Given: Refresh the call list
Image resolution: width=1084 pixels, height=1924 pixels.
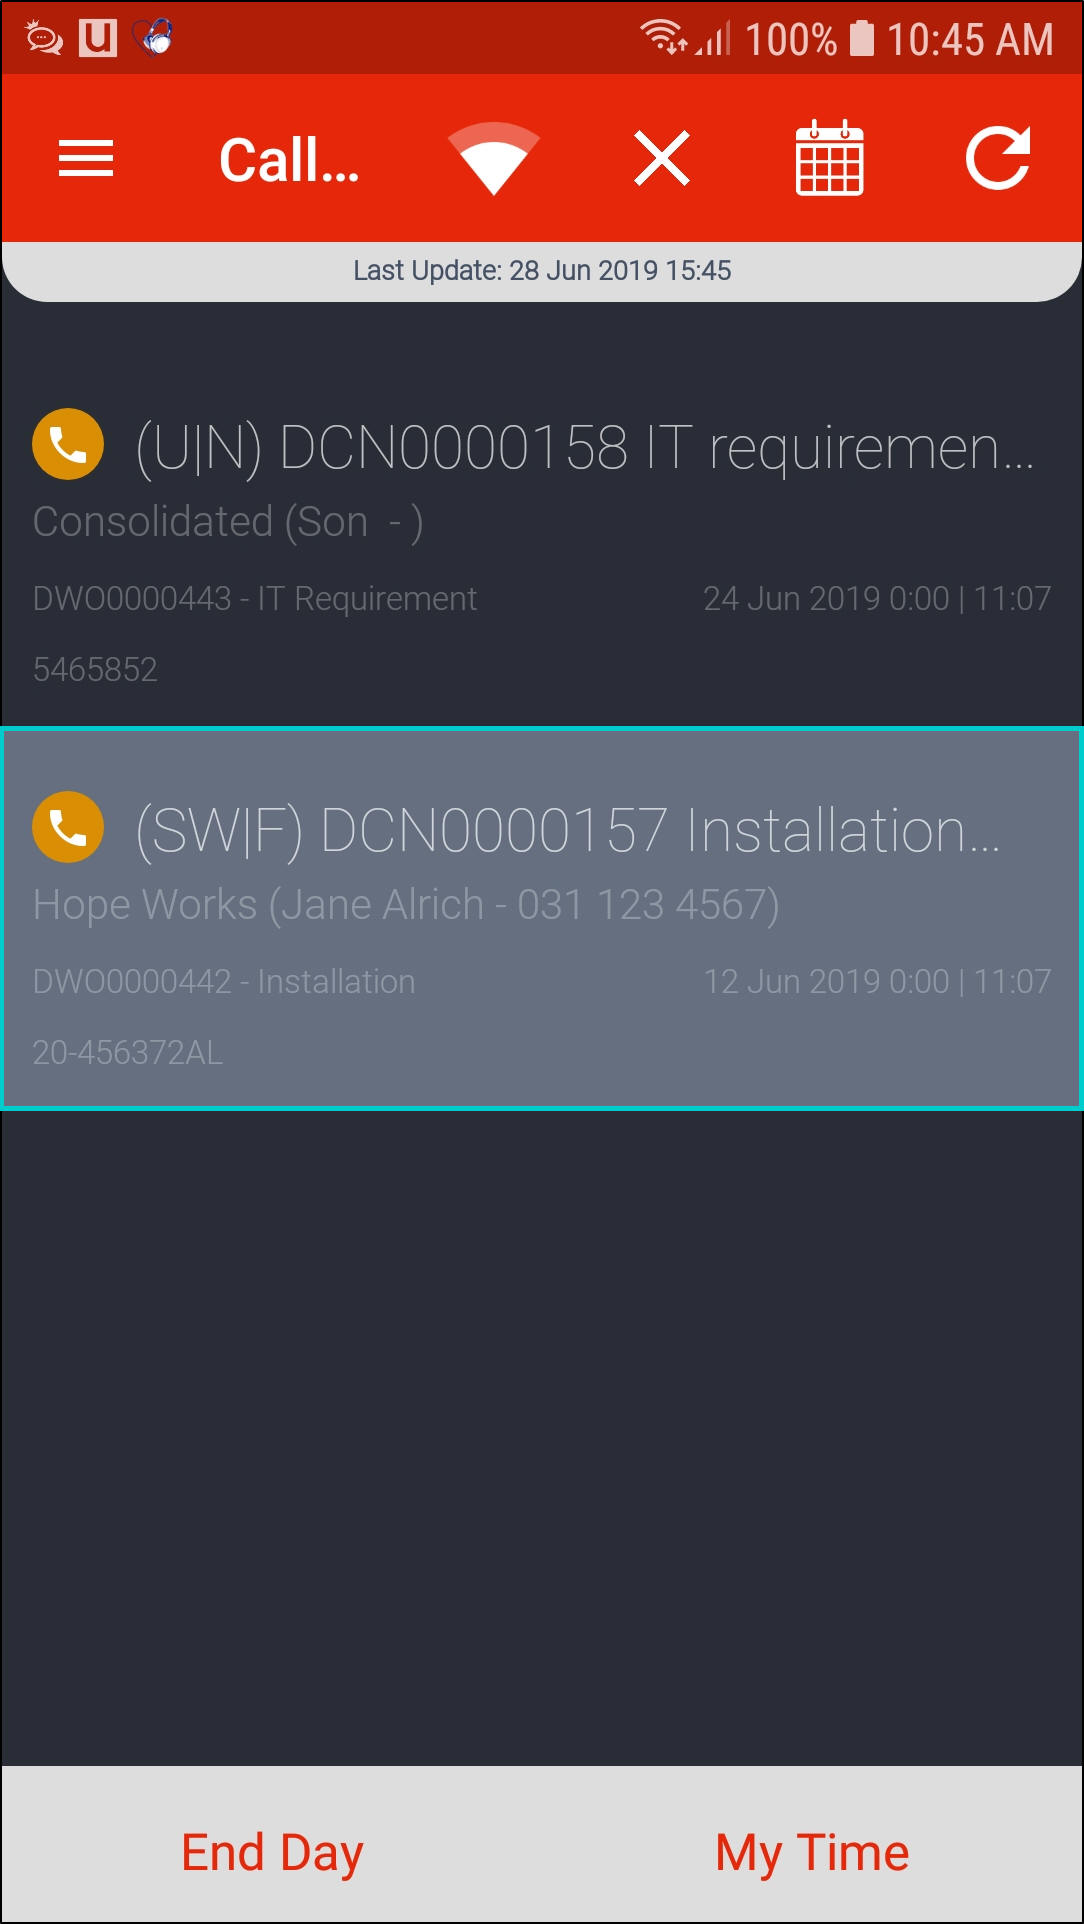Looking at the screenshot, I should 998,158.
